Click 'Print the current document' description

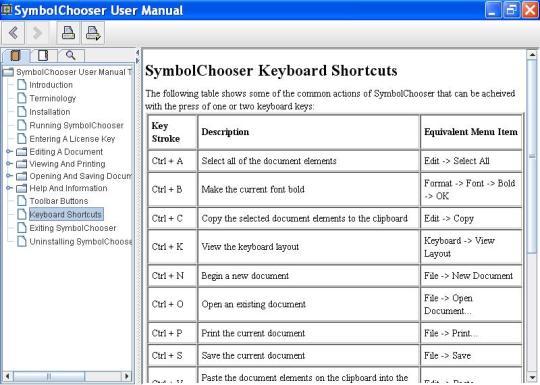(x=253, y=333)
